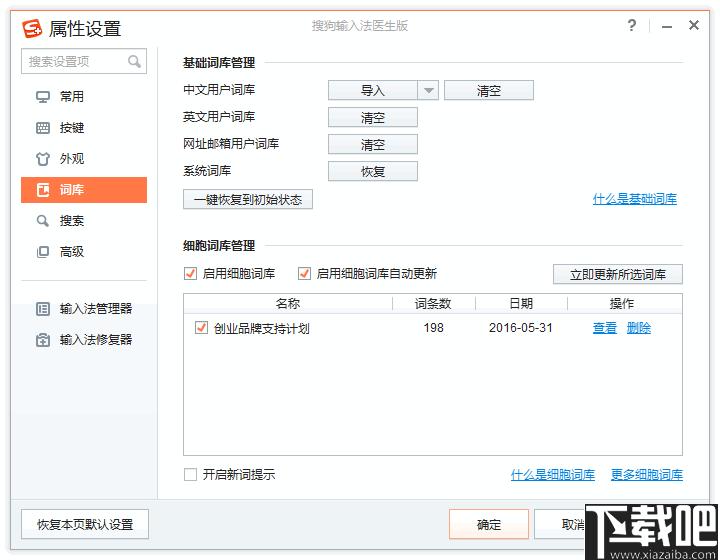Click the 输入法管理器 icon
This screenshot has height=560, width=720.
click(x=43, y=309)
